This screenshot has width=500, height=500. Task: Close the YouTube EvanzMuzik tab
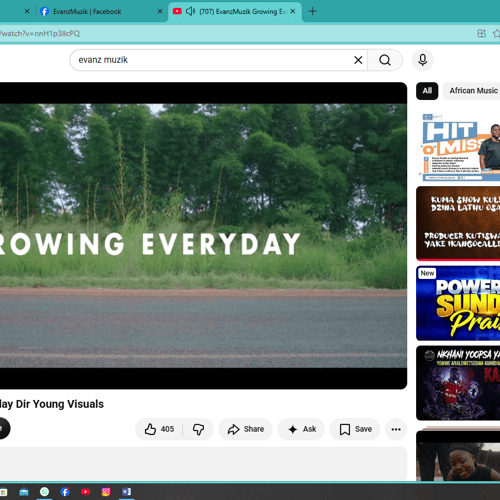[x=293, y=11]
